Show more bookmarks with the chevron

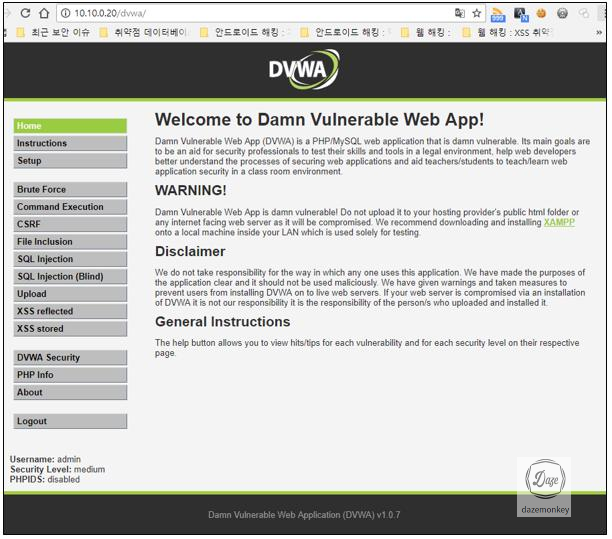[599, 32]
